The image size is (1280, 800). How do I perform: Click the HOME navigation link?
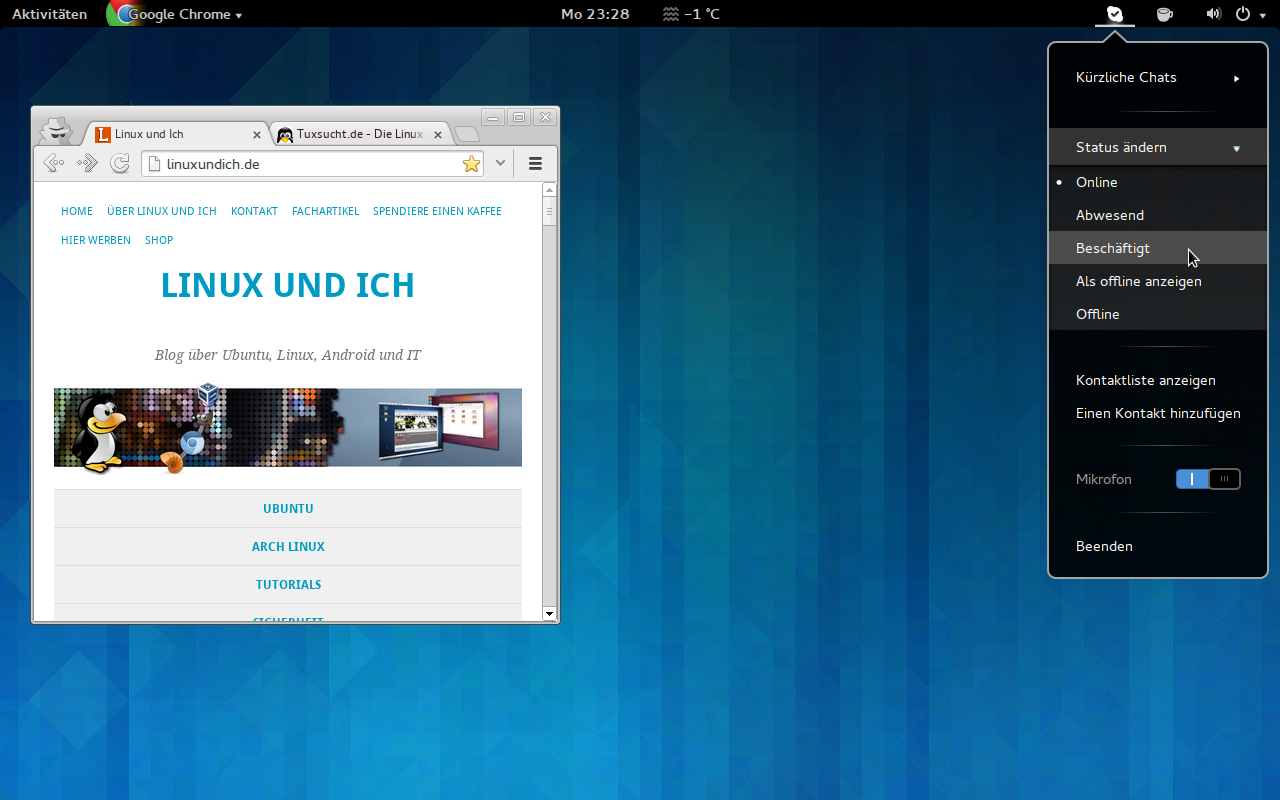[x=77, y=211]
